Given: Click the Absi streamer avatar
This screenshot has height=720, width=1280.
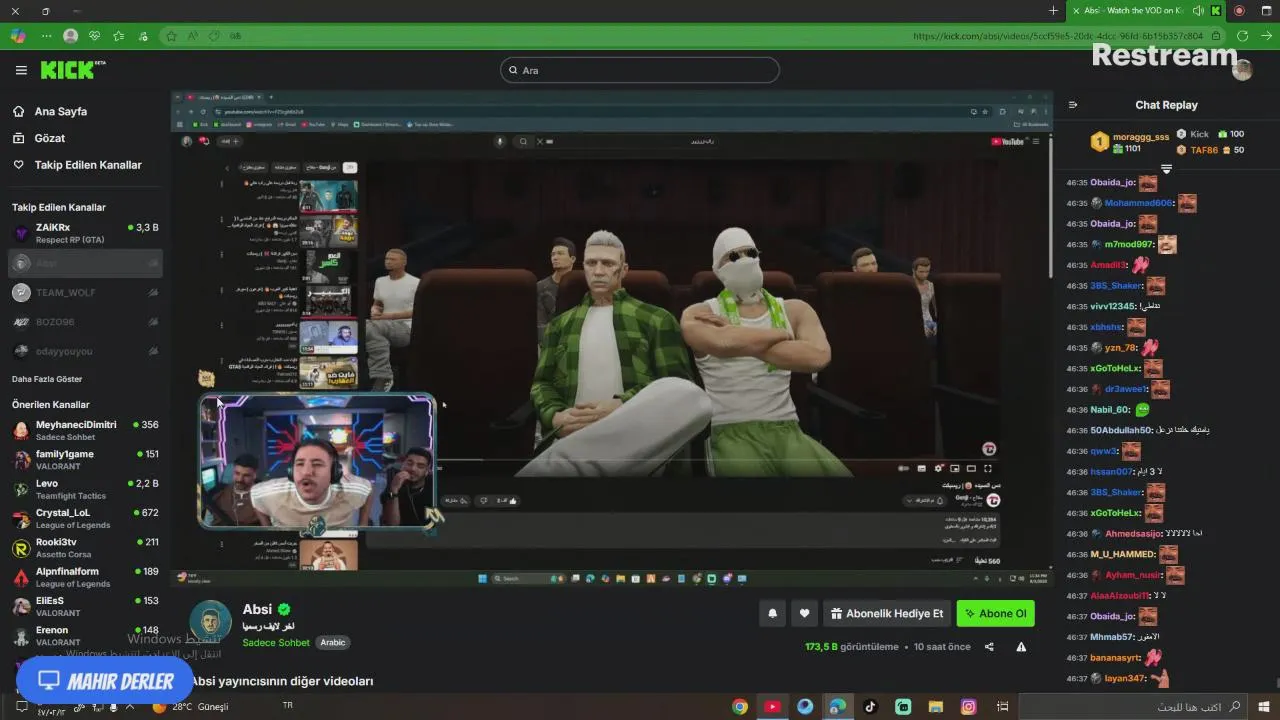Looking at the screenshot, I should (x=210, y=622).
